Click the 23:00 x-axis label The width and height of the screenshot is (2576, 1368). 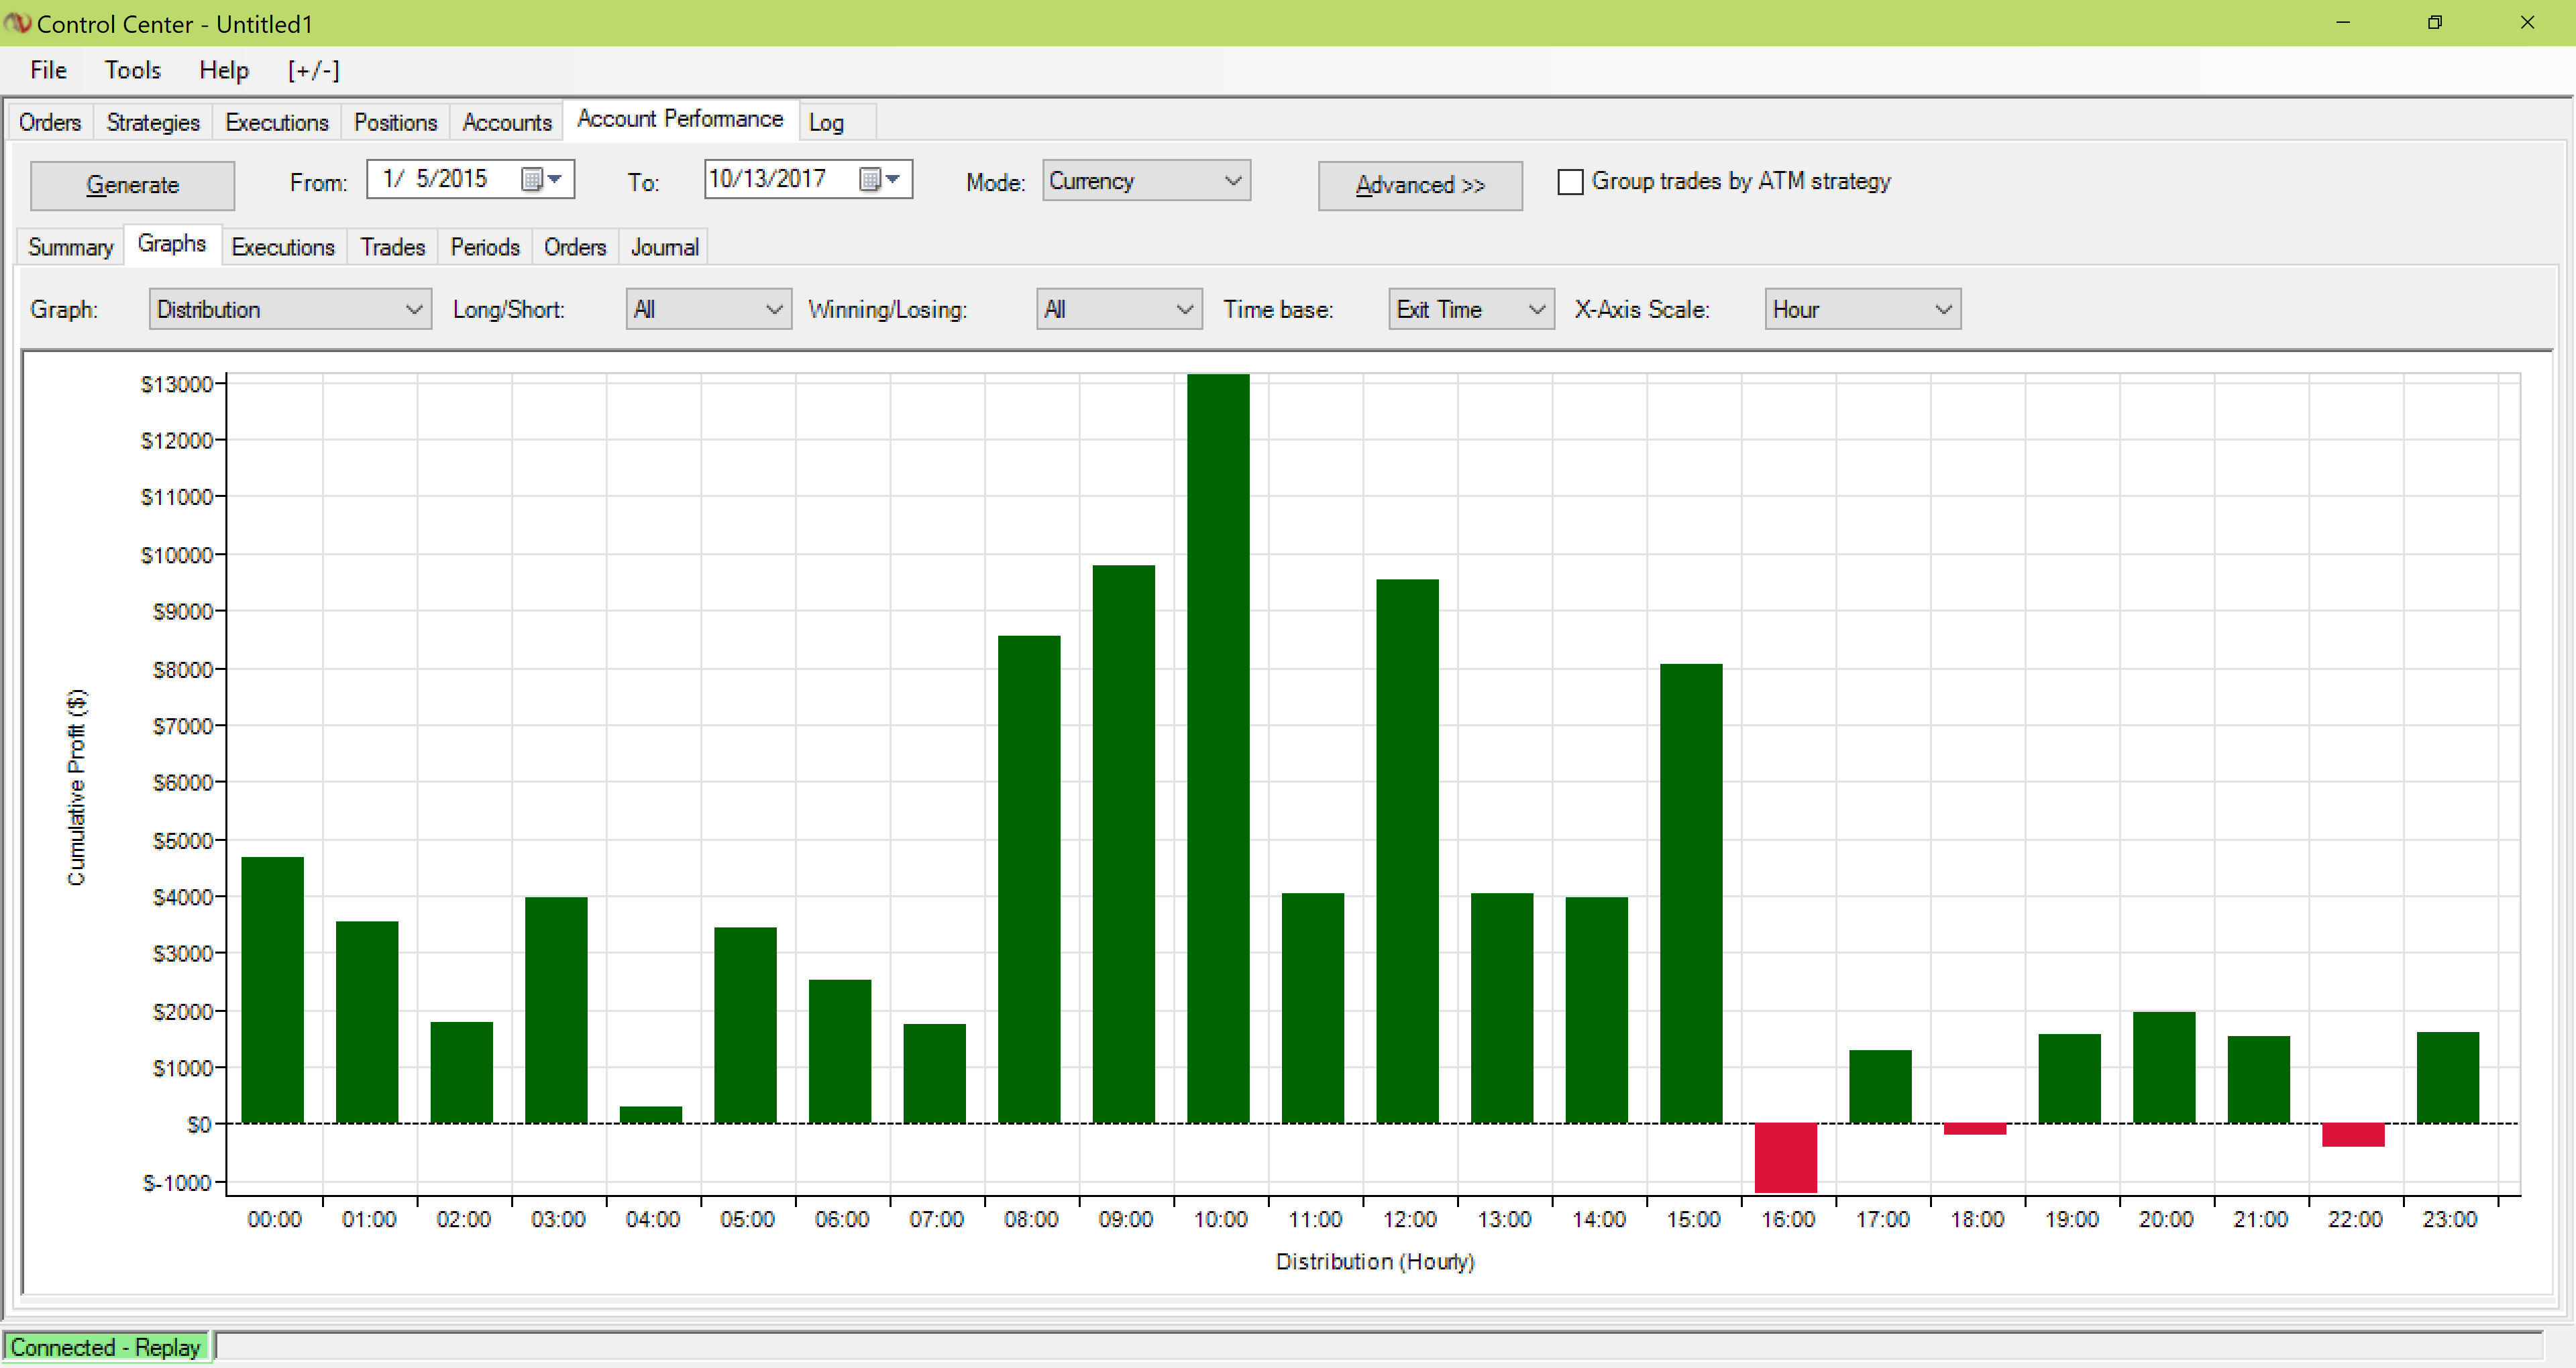2449,1219
